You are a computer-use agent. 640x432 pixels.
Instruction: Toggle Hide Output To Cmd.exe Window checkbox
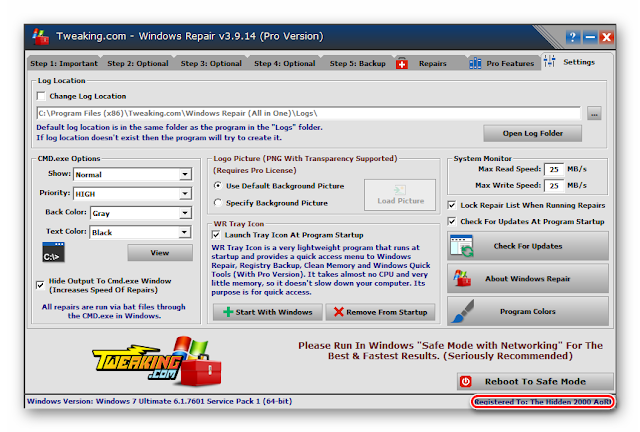(x=40, y=285)
